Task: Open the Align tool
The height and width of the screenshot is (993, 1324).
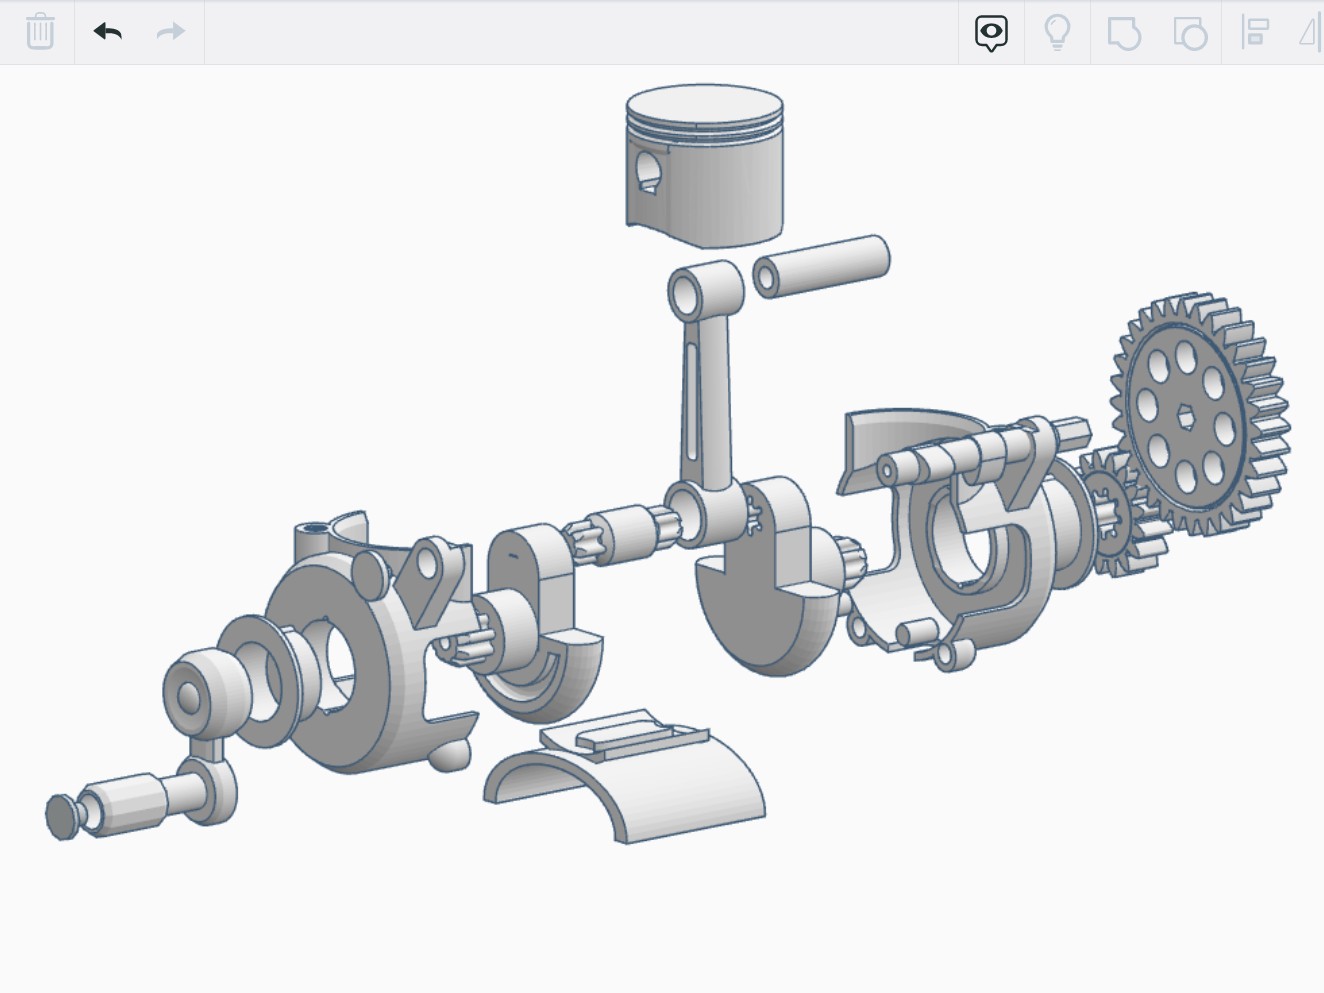Action: pyautogui.click(x=1256, y=31)
